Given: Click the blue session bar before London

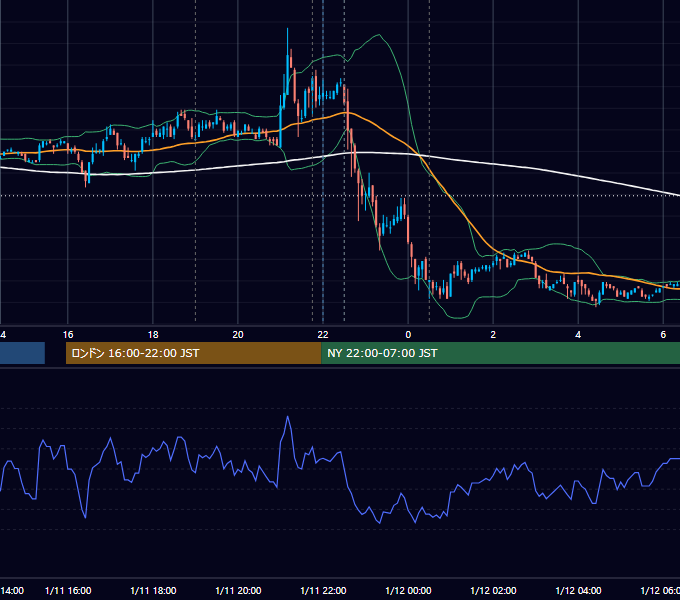Looking at the screenshot, I should 22,353.
